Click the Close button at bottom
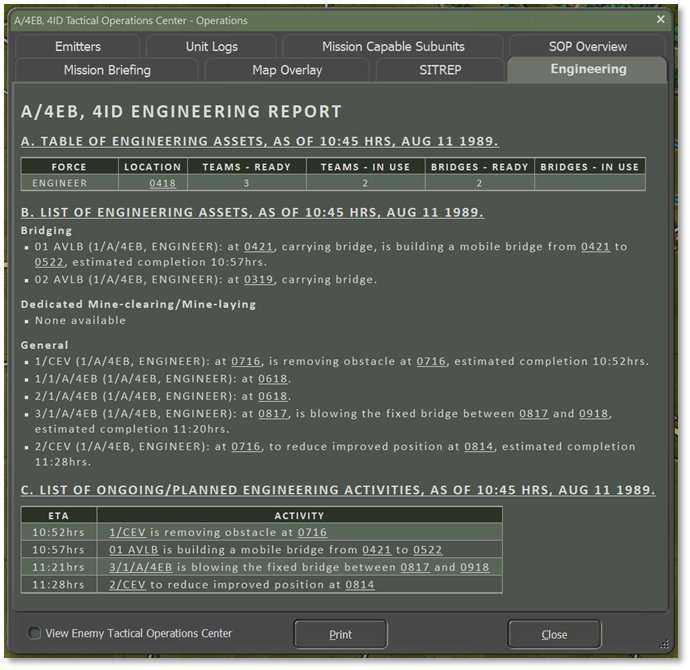 554,634
